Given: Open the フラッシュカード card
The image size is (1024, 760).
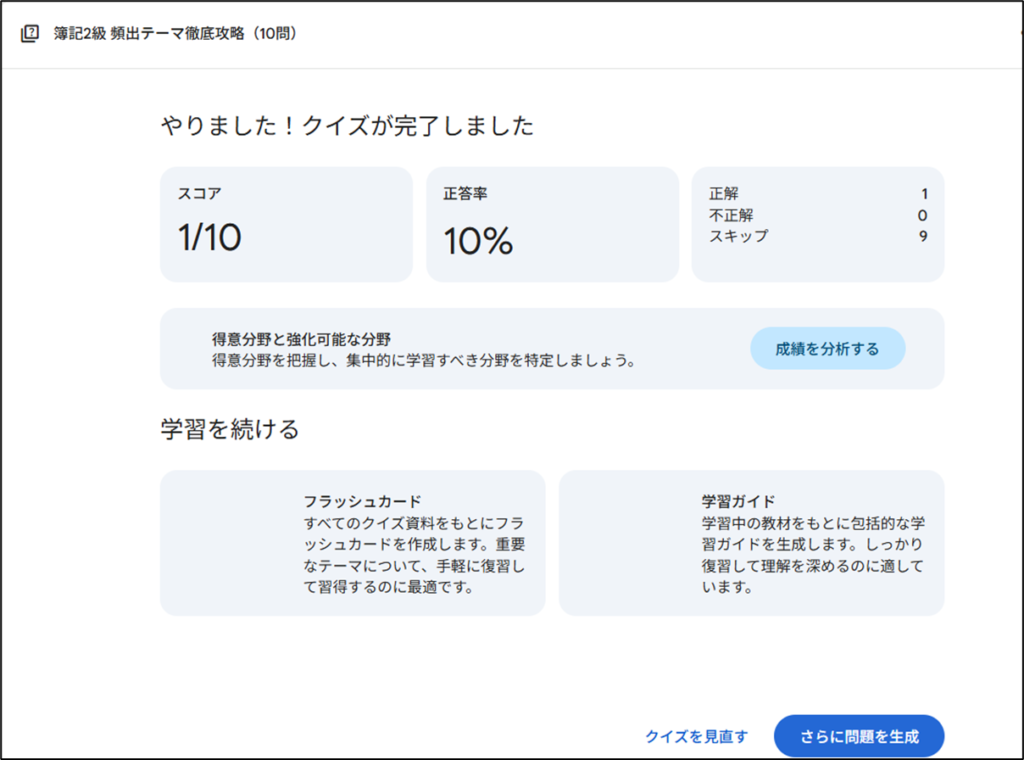Looking at the screenshot, I should 352,542.
